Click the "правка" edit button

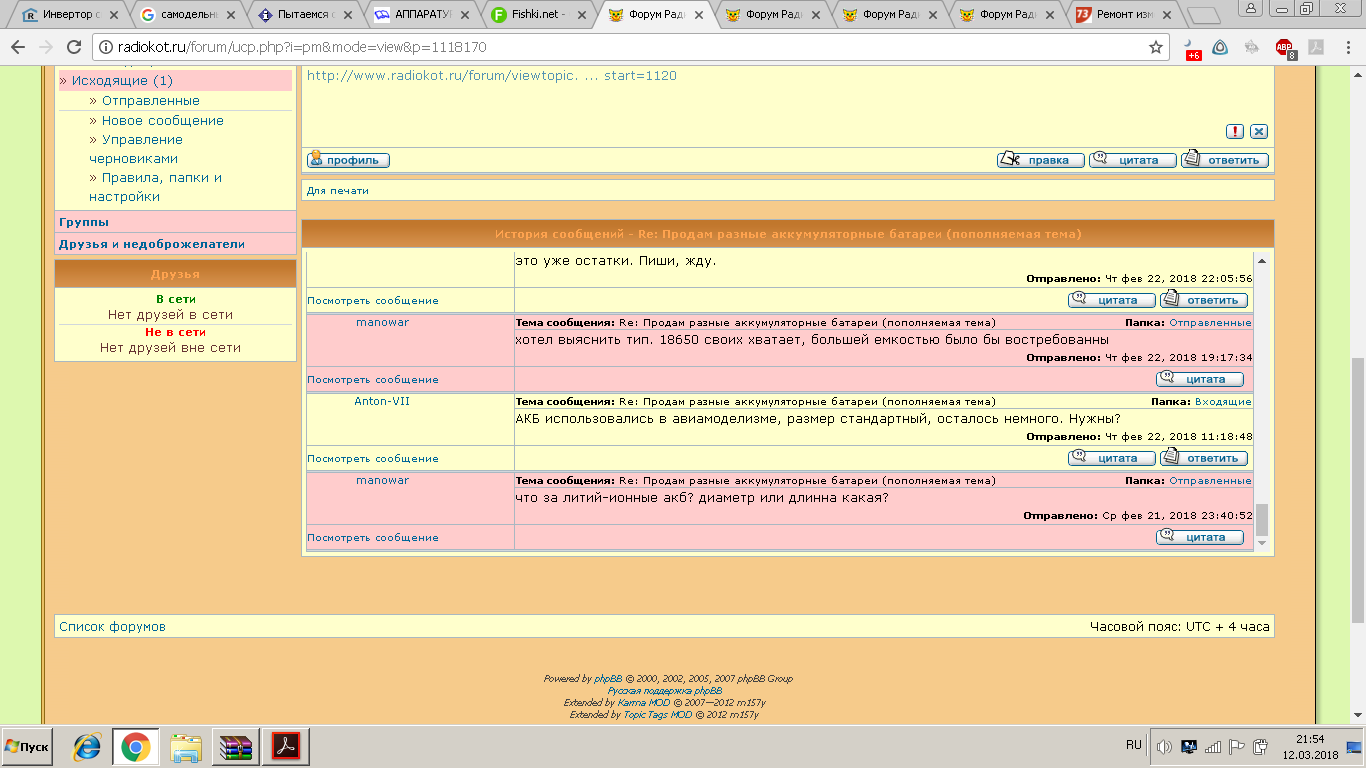coord(1040,160)
